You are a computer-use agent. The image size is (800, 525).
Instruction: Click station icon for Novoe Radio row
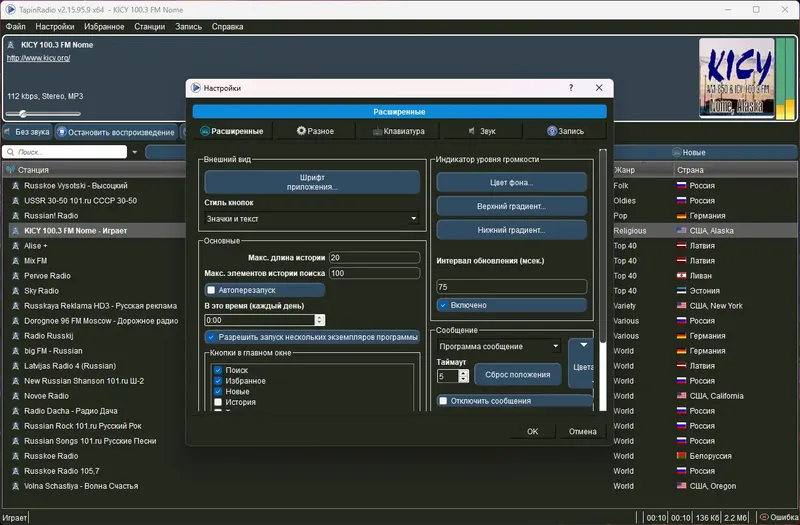[x=15, y=396]
